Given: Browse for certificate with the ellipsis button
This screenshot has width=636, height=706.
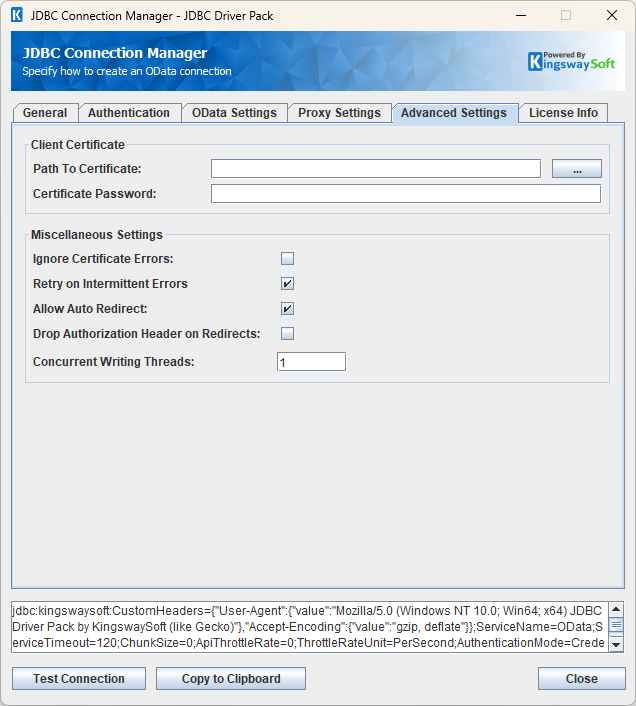Looking at the screenshot, I should click(x=577, y=169).
